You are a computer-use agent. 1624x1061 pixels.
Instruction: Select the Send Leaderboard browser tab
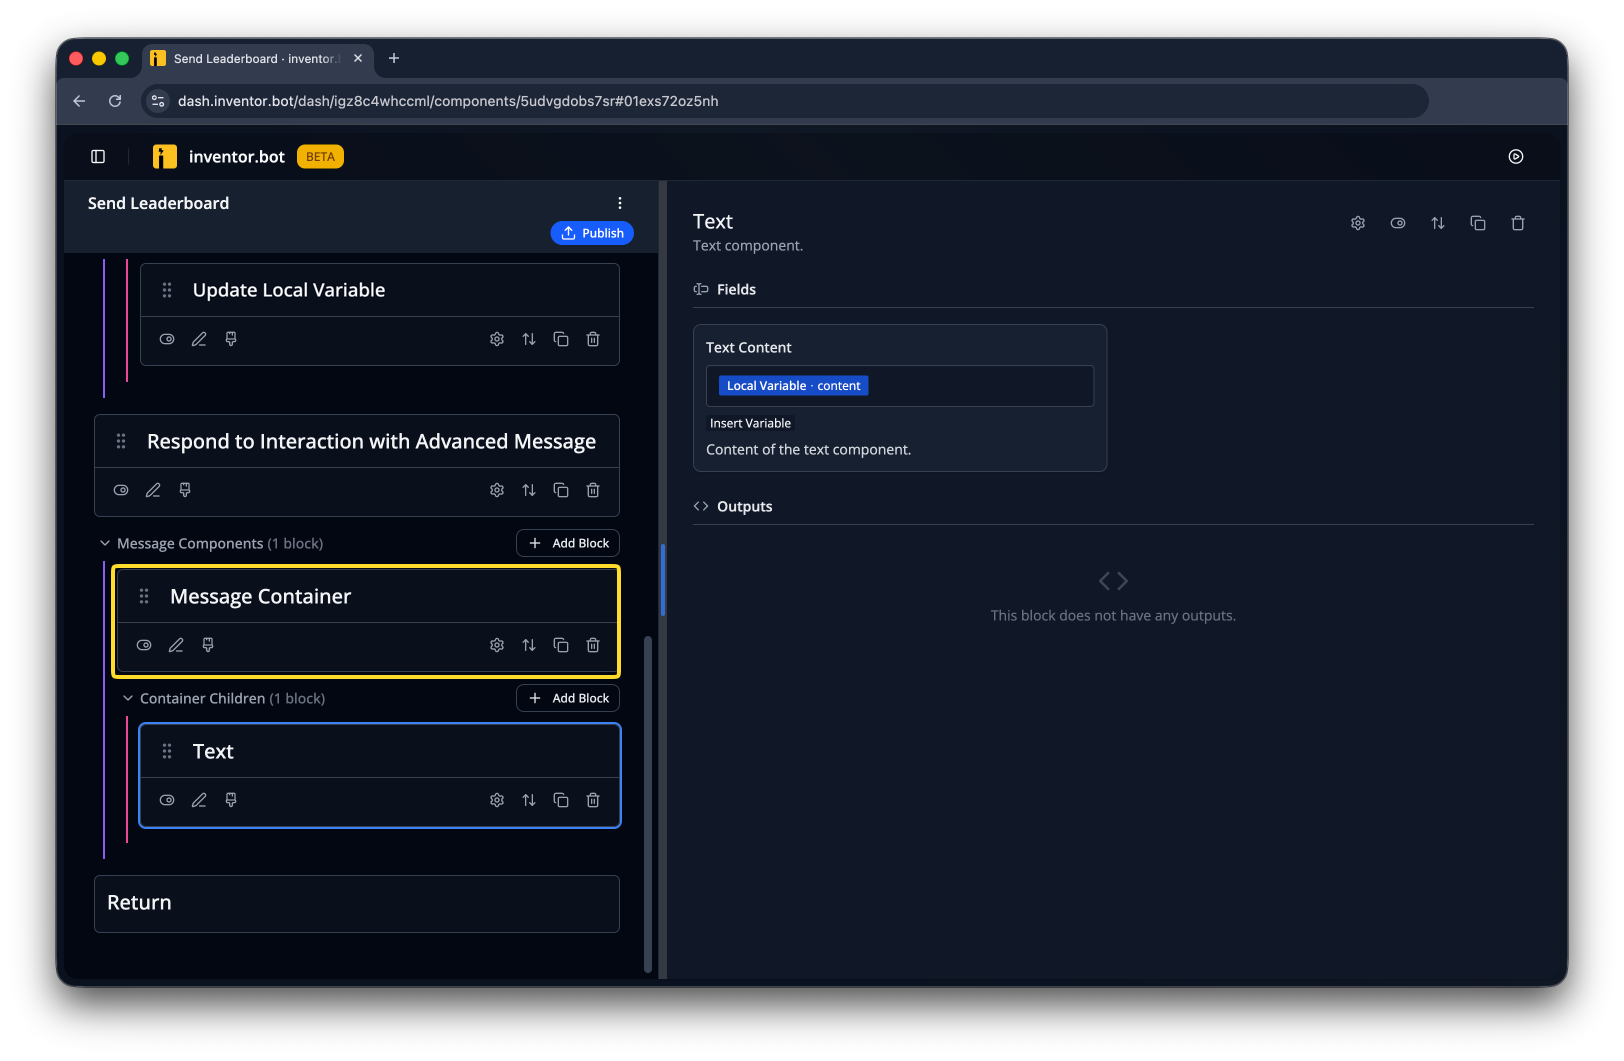[258, 59]
